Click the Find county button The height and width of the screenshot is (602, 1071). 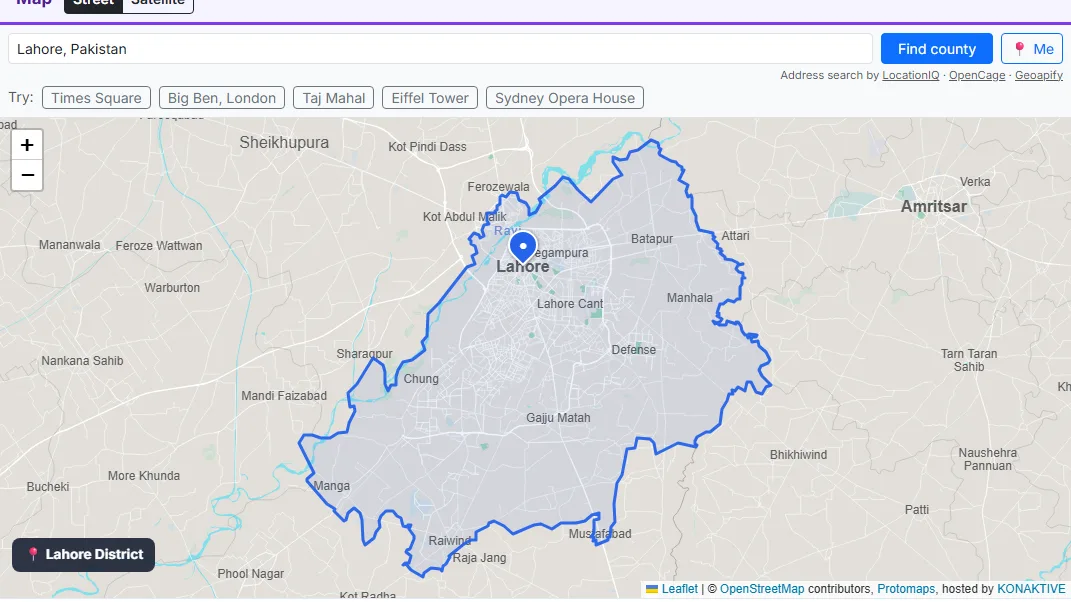tap(936, 49)
